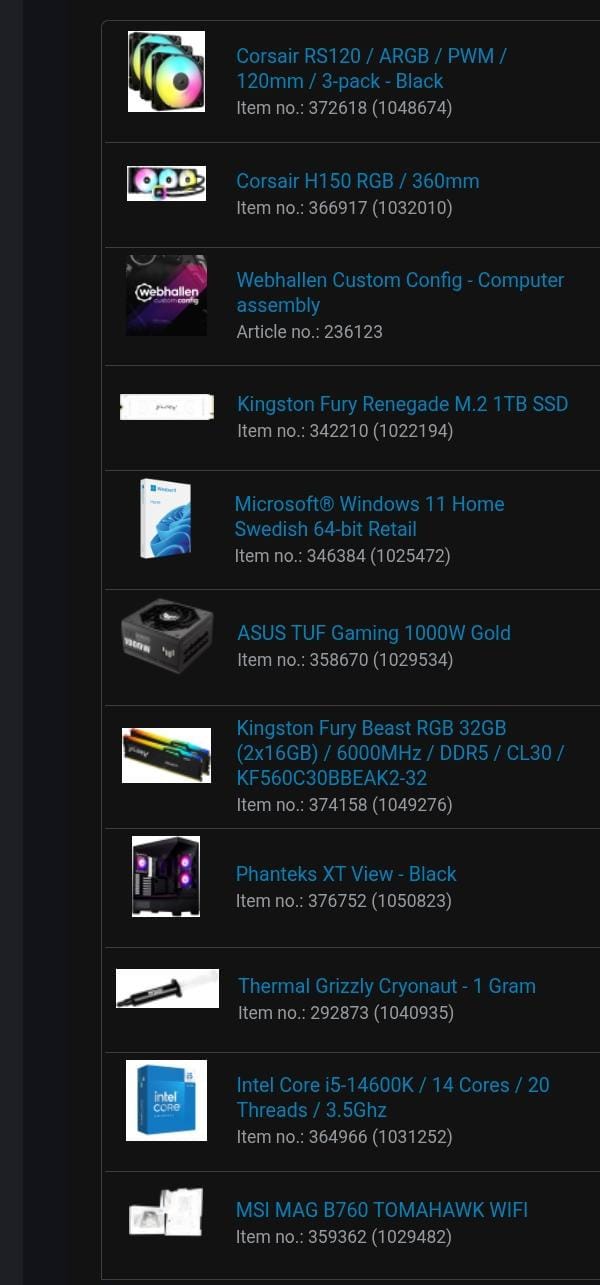The width and height of the screenshot is (600, 1285).
Task: Open the MSI MAG B760 TOMAHAWK WIFI link
Action: [x=382, y=1210]
